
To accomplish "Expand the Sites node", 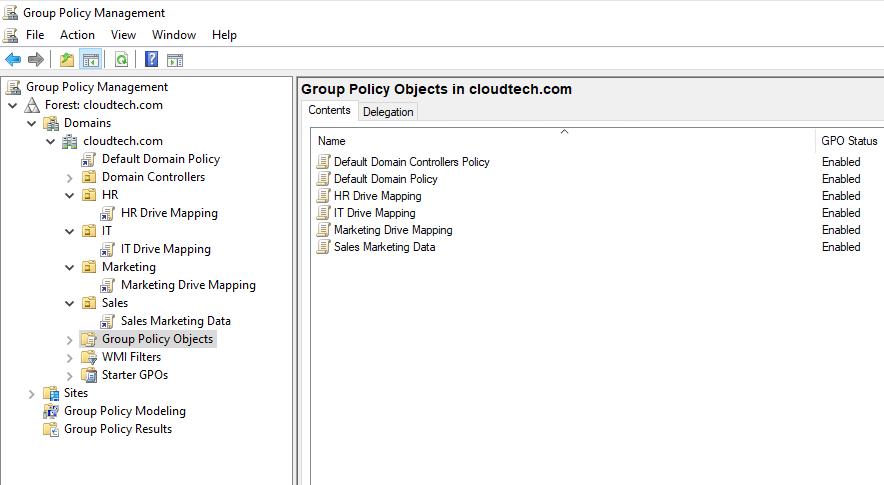I will point(32,393).
